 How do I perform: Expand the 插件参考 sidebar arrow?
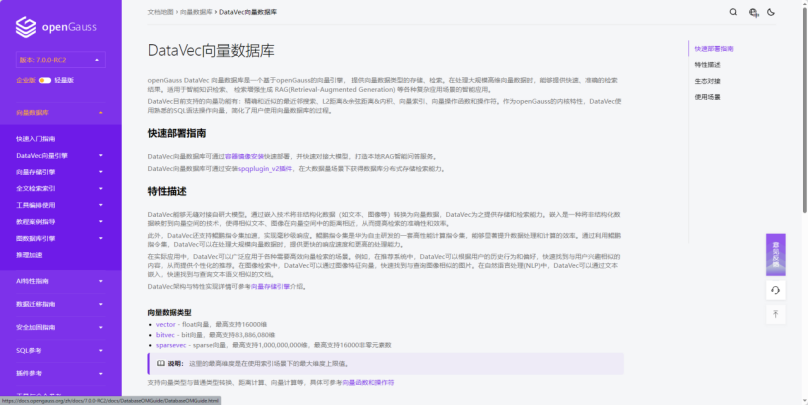100,374
